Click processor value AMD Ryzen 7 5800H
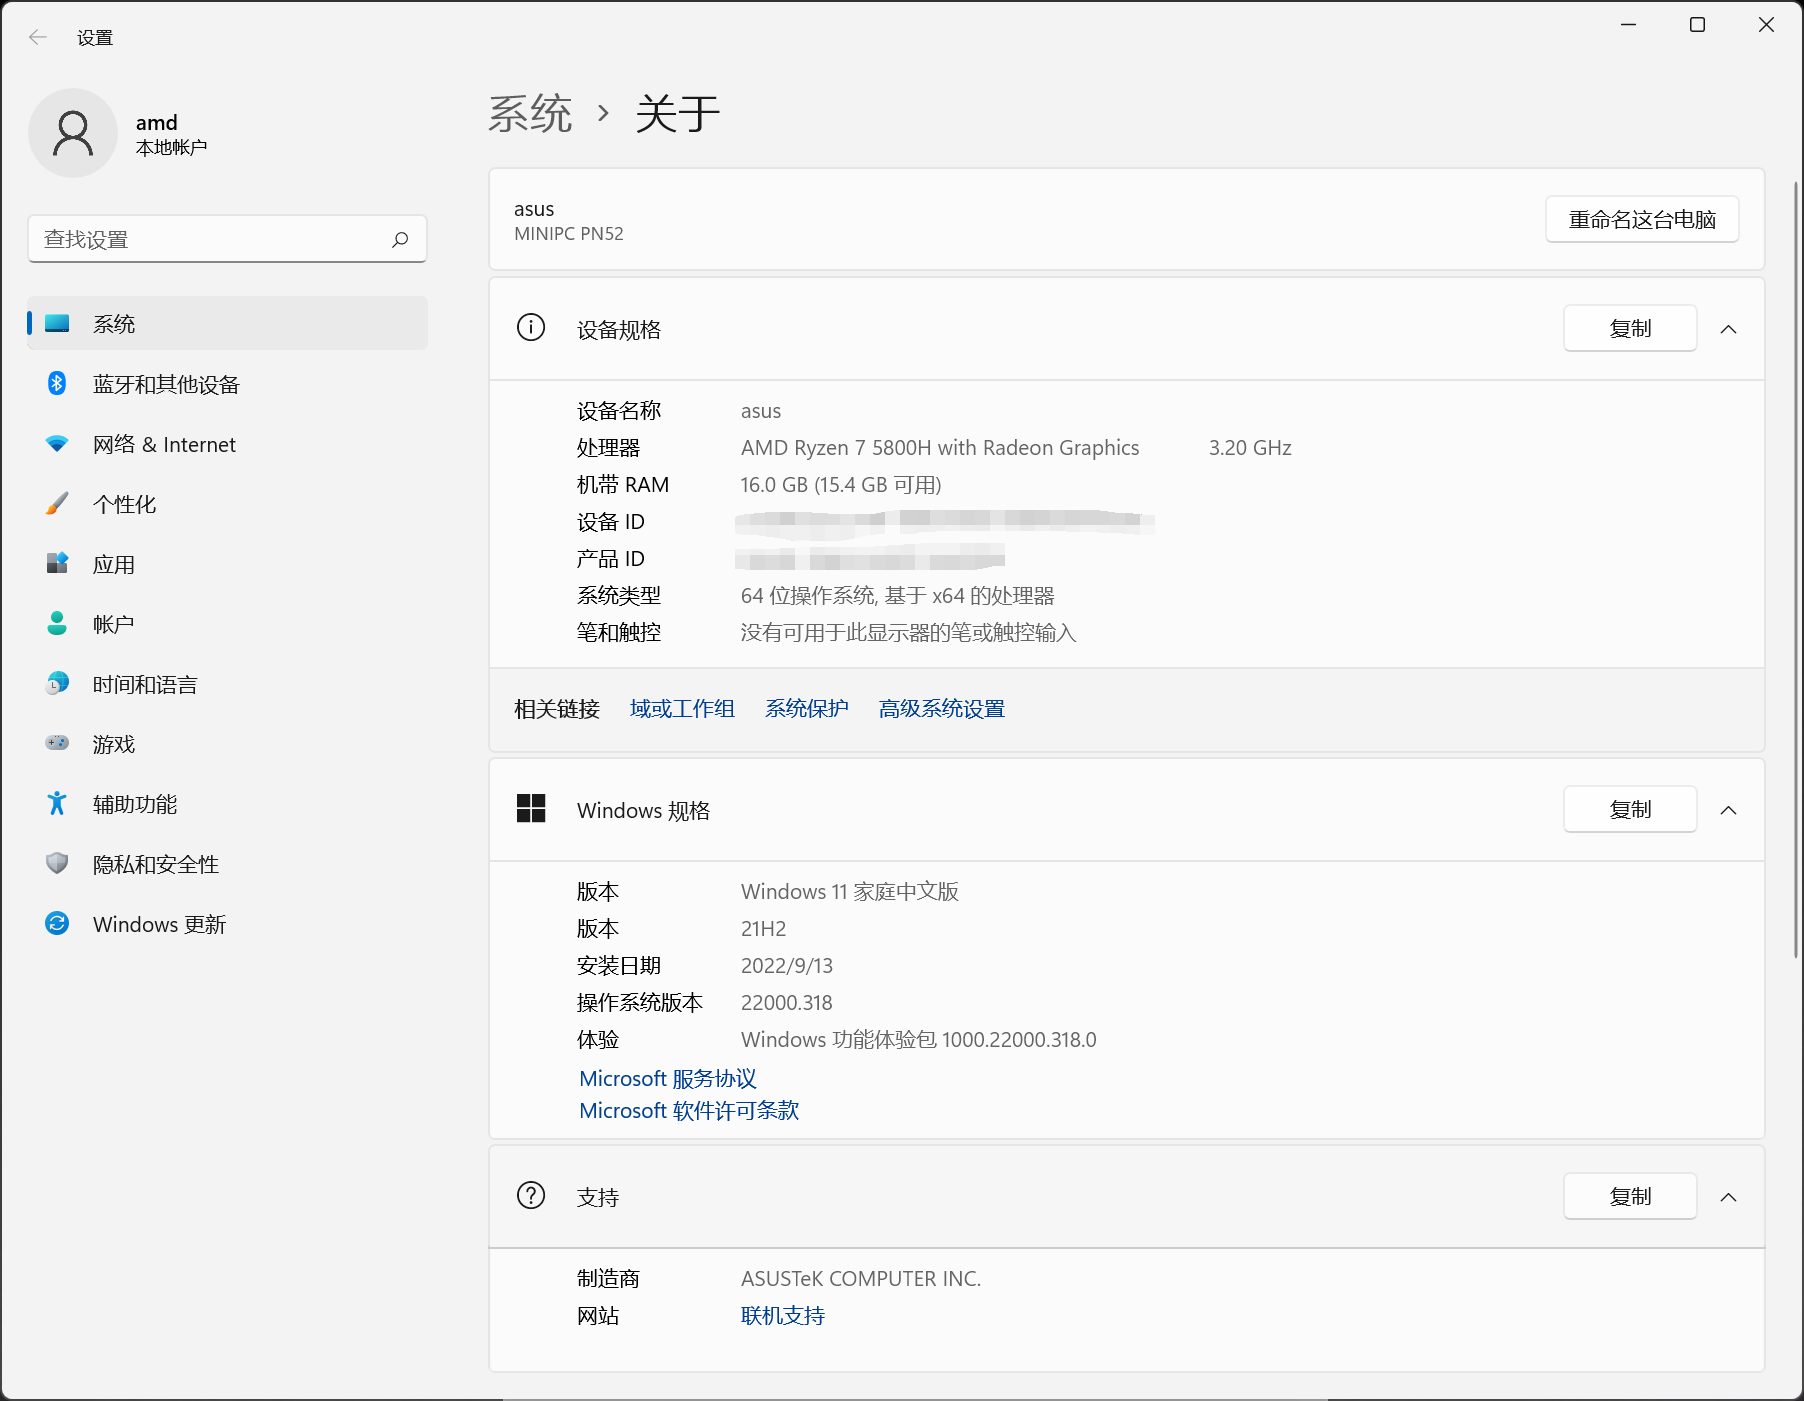The width and height of the screenshot is (1804, 1401). pos(939,447)
